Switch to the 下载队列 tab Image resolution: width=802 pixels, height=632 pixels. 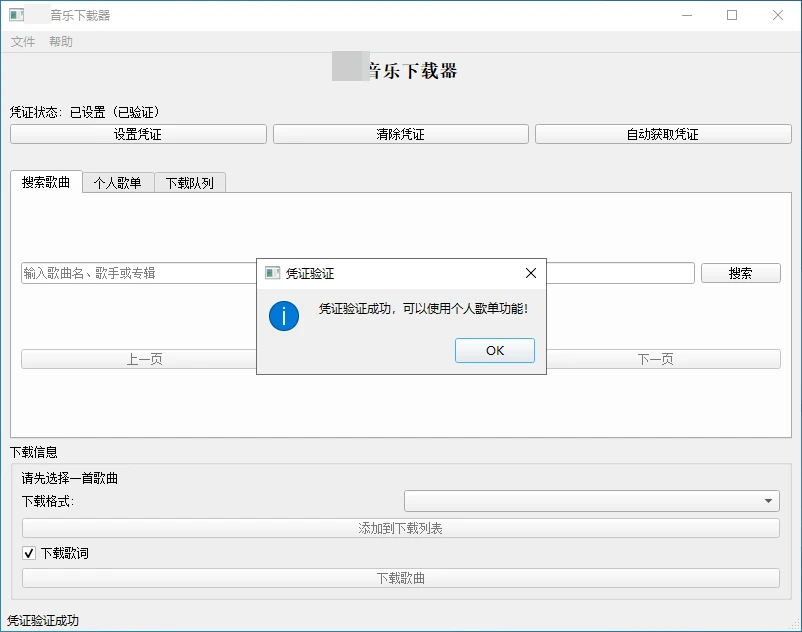coord(190,183)
